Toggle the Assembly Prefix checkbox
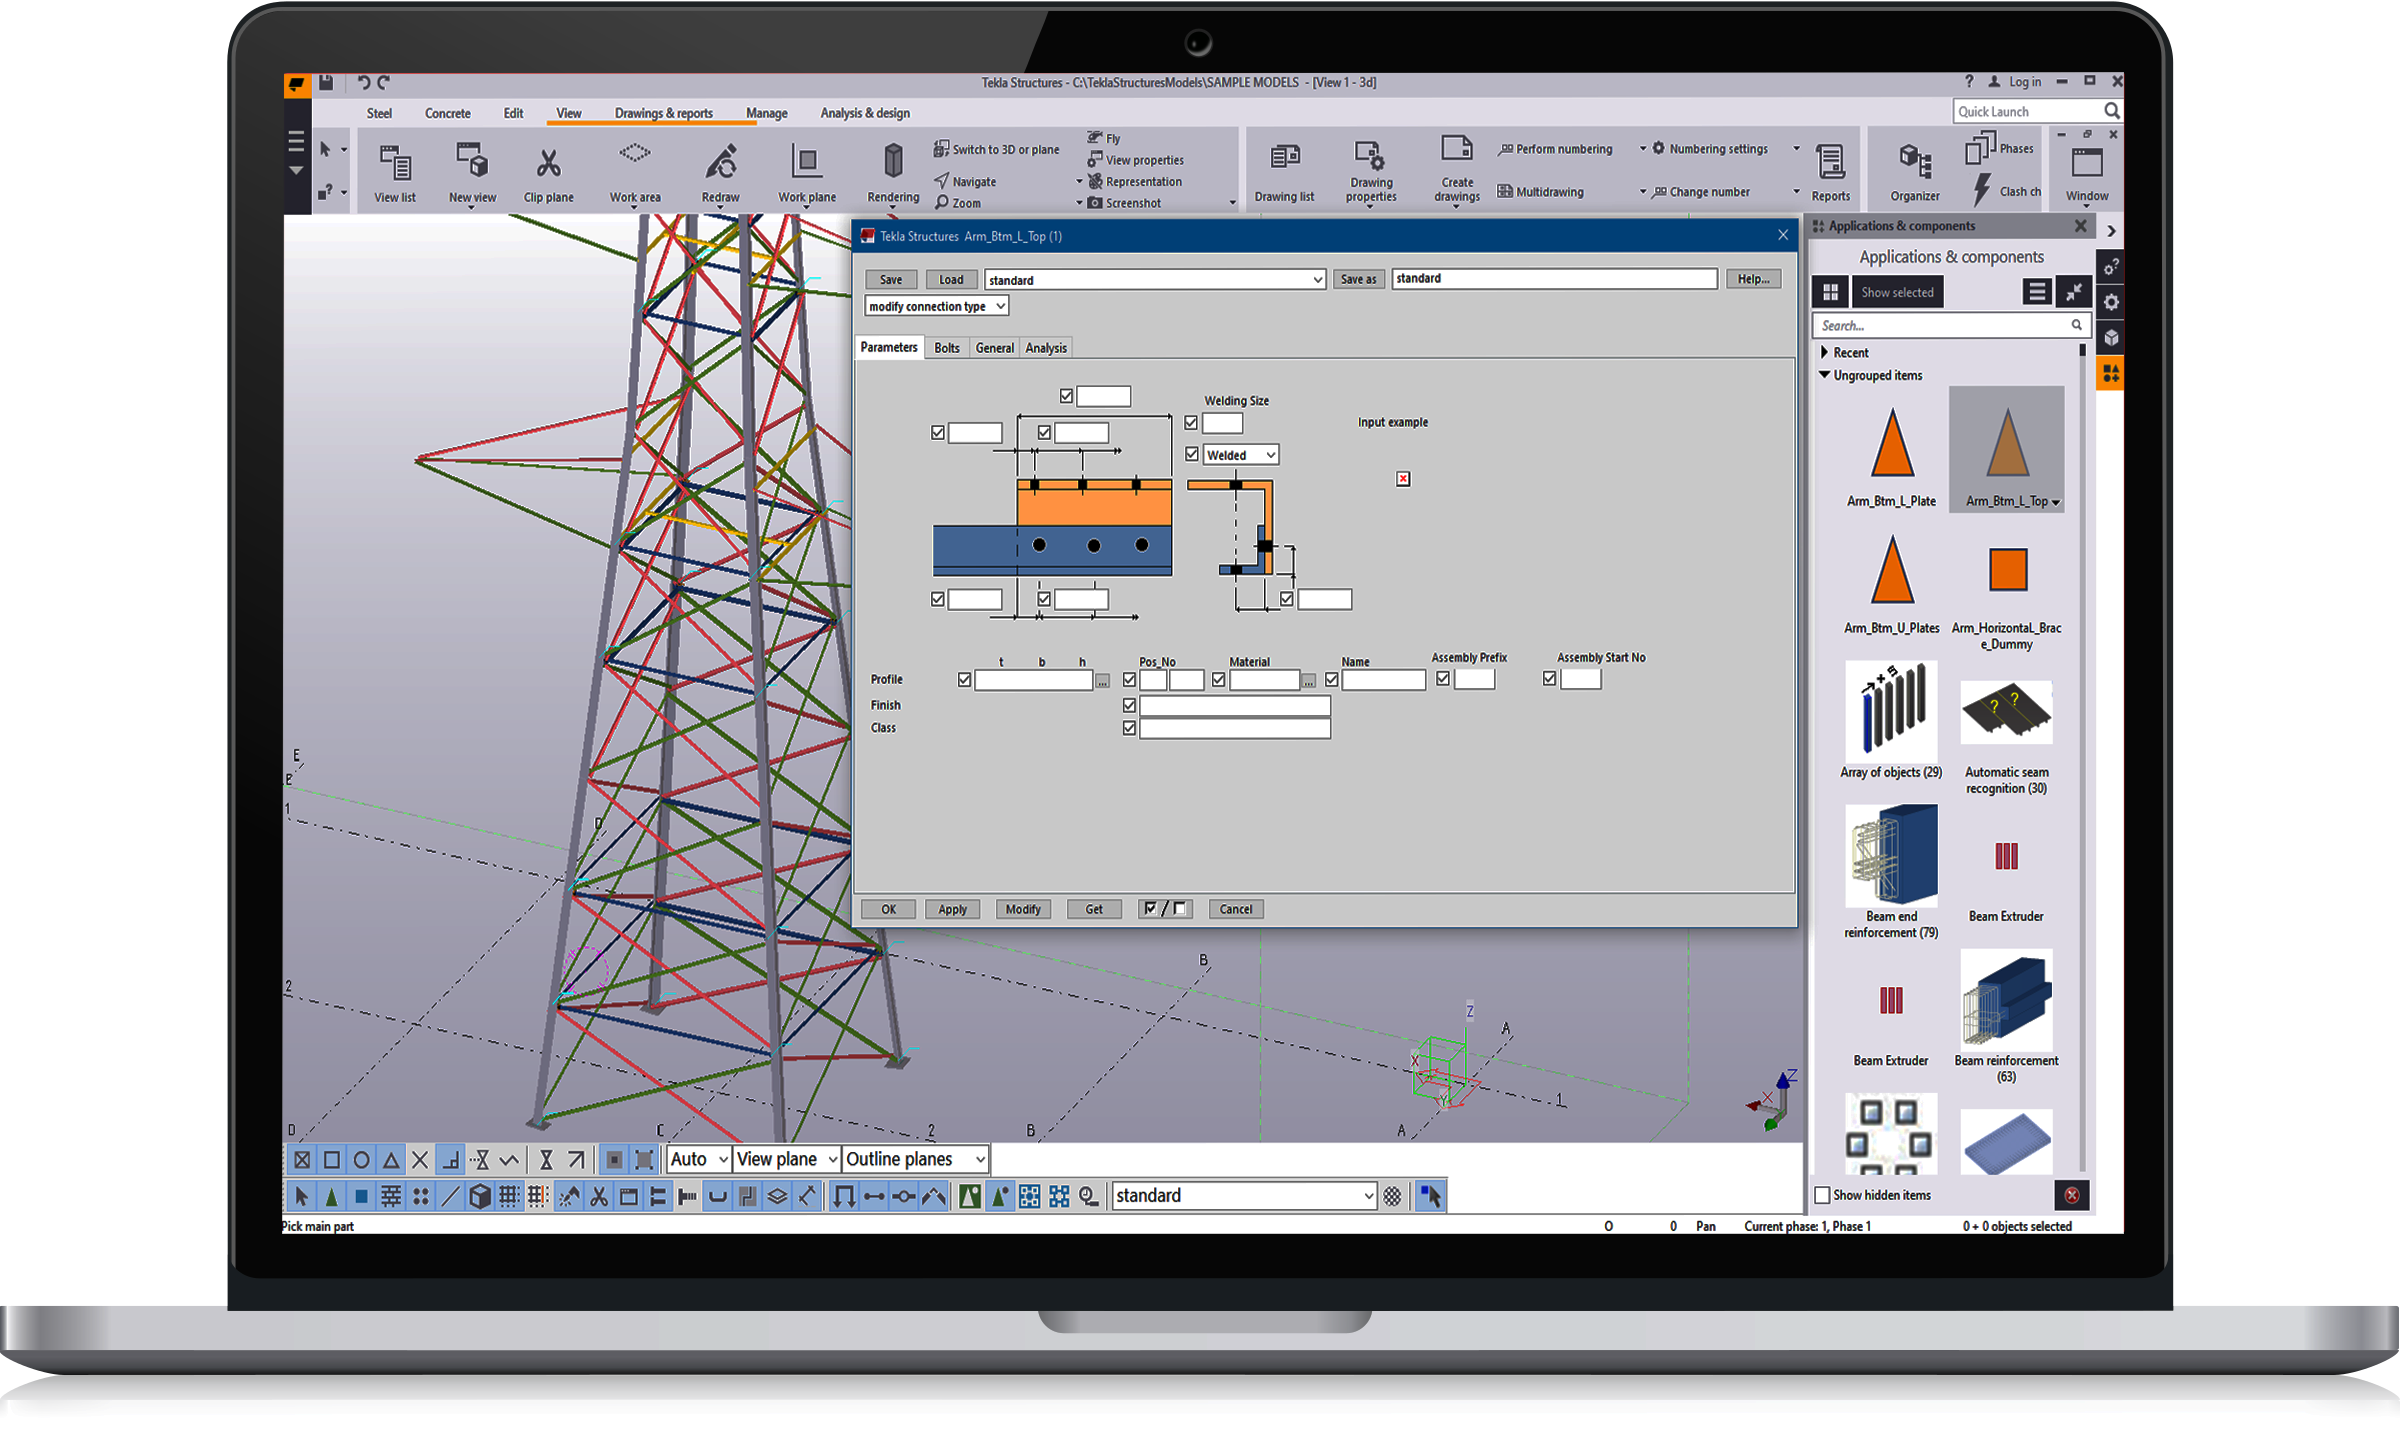This screenshot has height=1444, width=2400. coord(1443,679)
